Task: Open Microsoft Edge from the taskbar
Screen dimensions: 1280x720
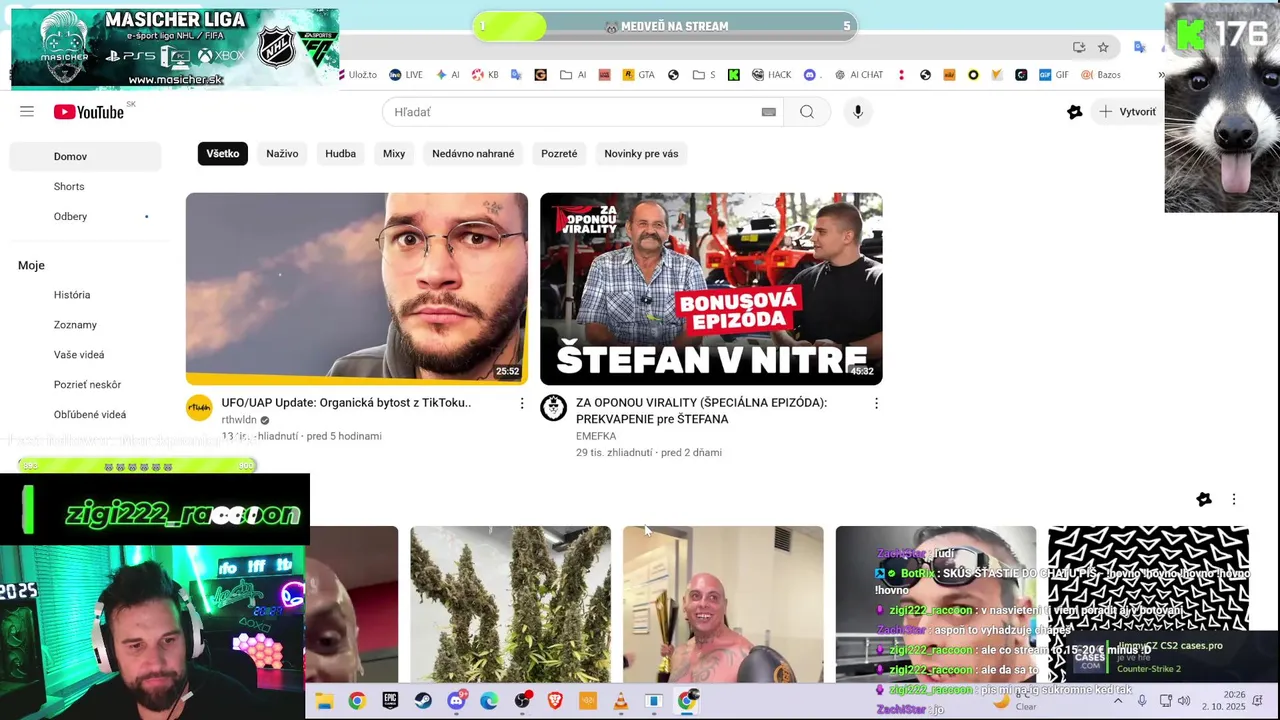Action: click(x=489, y=701)
